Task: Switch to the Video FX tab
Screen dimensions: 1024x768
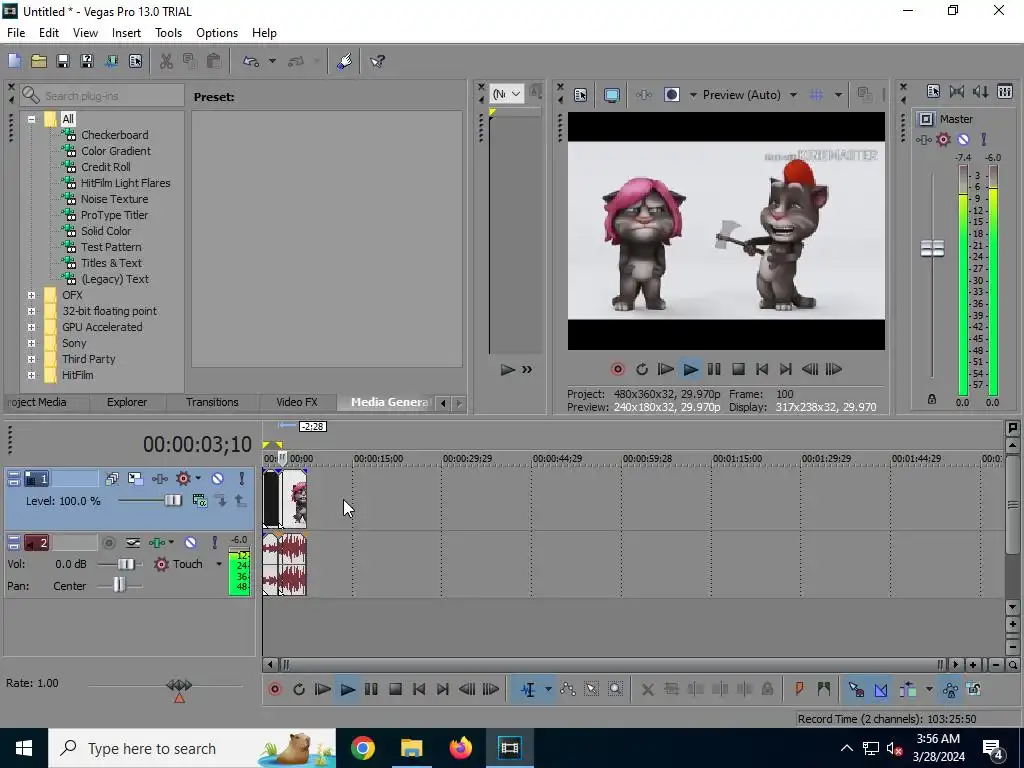Action: 296,402
